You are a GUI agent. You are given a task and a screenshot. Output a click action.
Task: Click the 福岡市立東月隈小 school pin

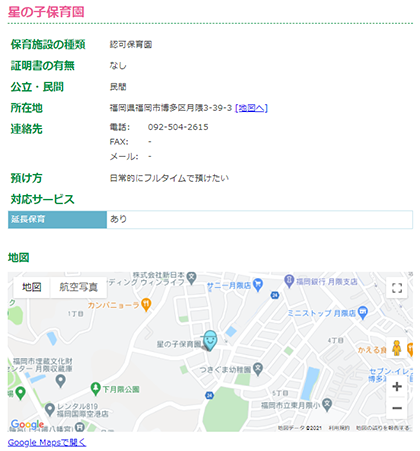pyautogui.click(x=327, y=405)
